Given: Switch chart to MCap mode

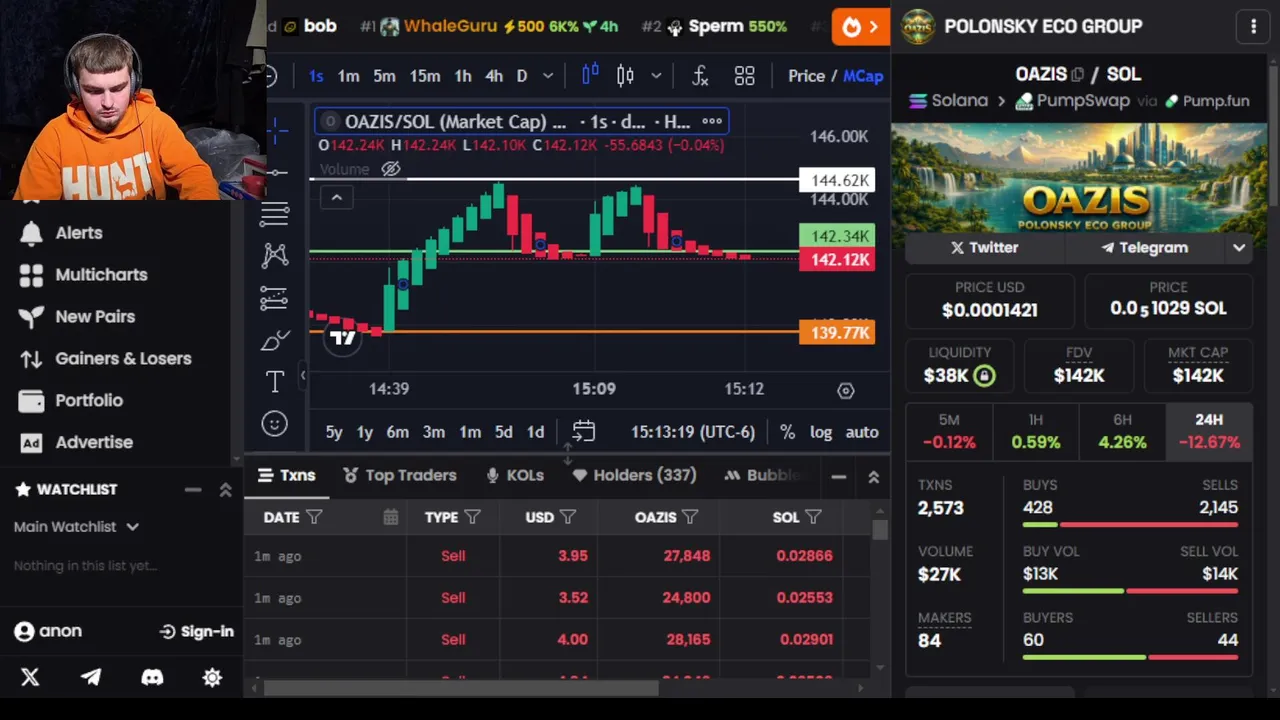Looking at the screenshot, I should pyautogui.click(x=863, y=76).
